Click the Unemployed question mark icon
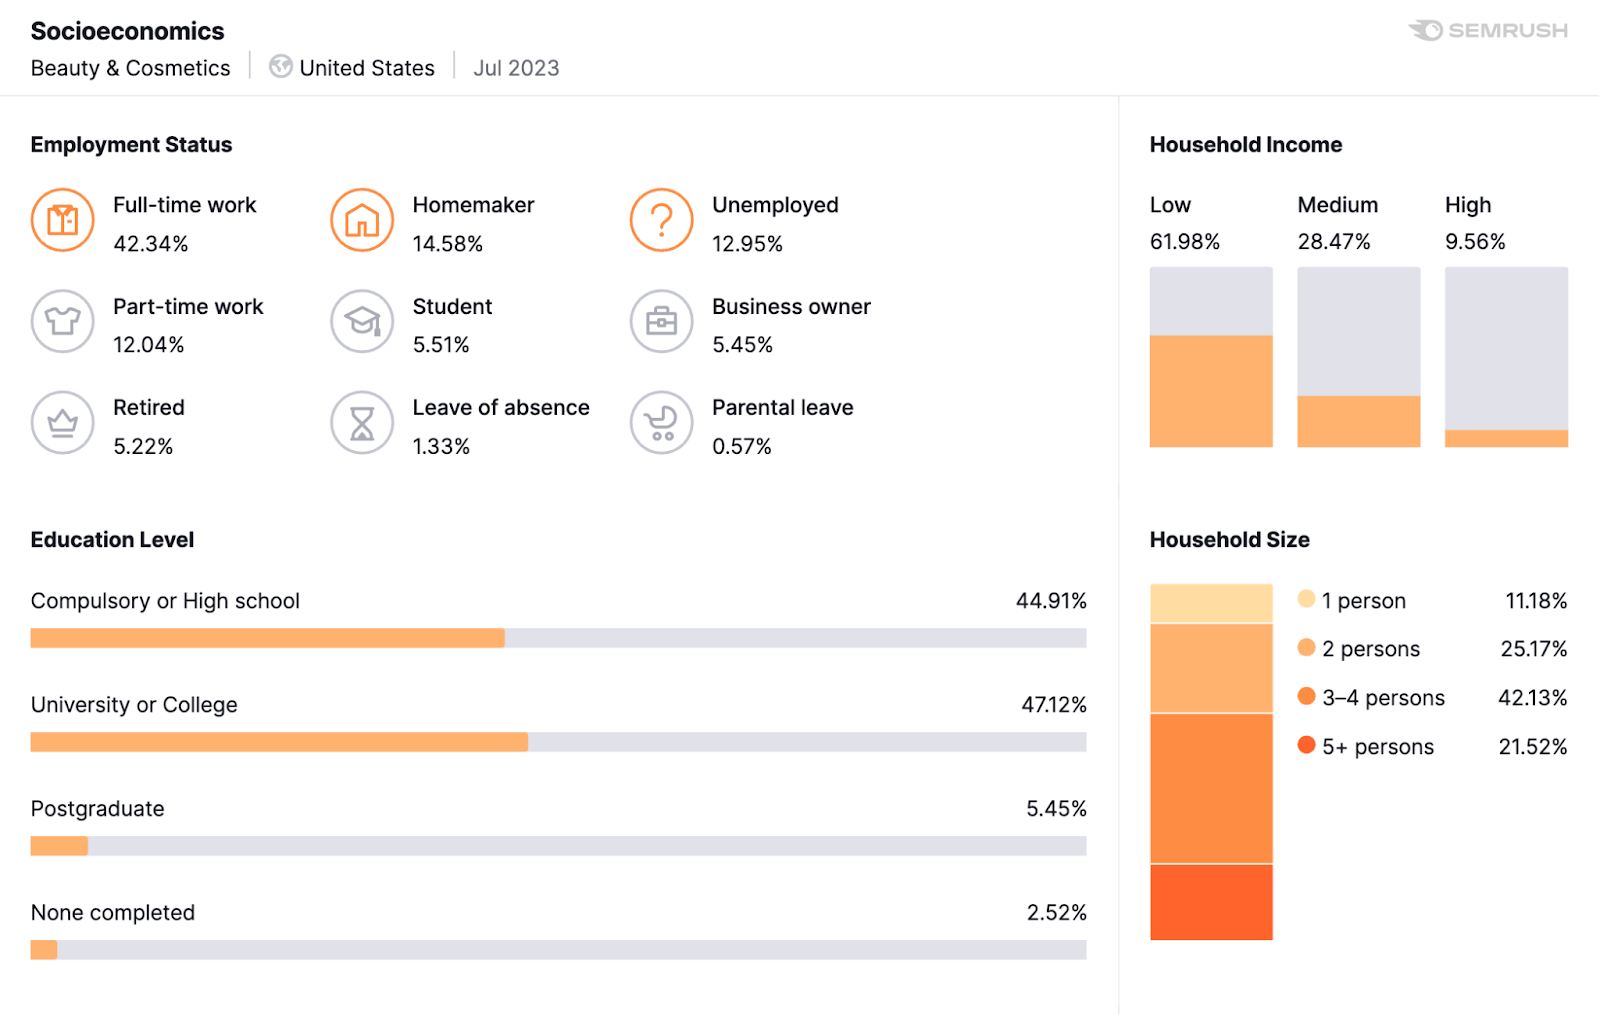1600x1015 pixels. tap(661, 220)
